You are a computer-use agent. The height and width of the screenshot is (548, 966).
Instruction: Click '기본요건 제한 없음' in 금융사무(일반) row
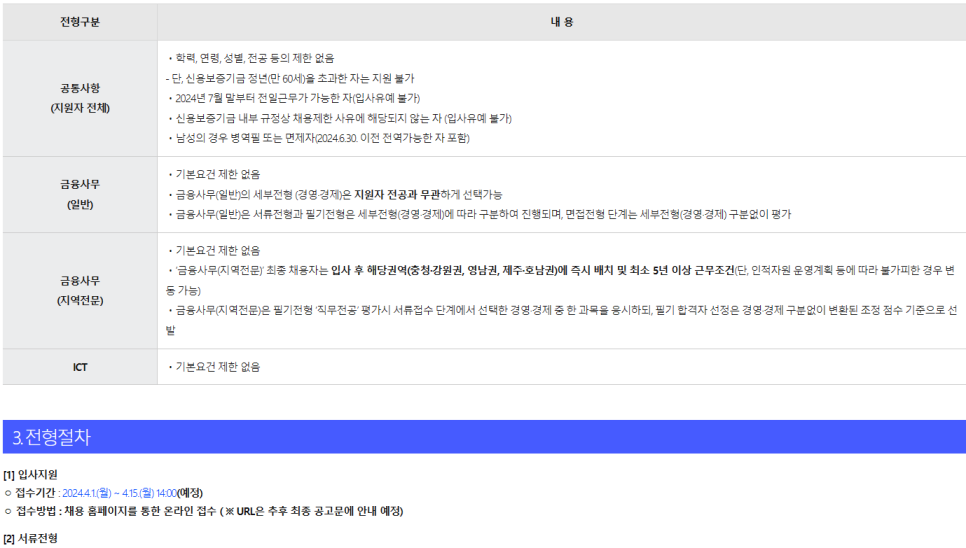[x=214, y=174]
